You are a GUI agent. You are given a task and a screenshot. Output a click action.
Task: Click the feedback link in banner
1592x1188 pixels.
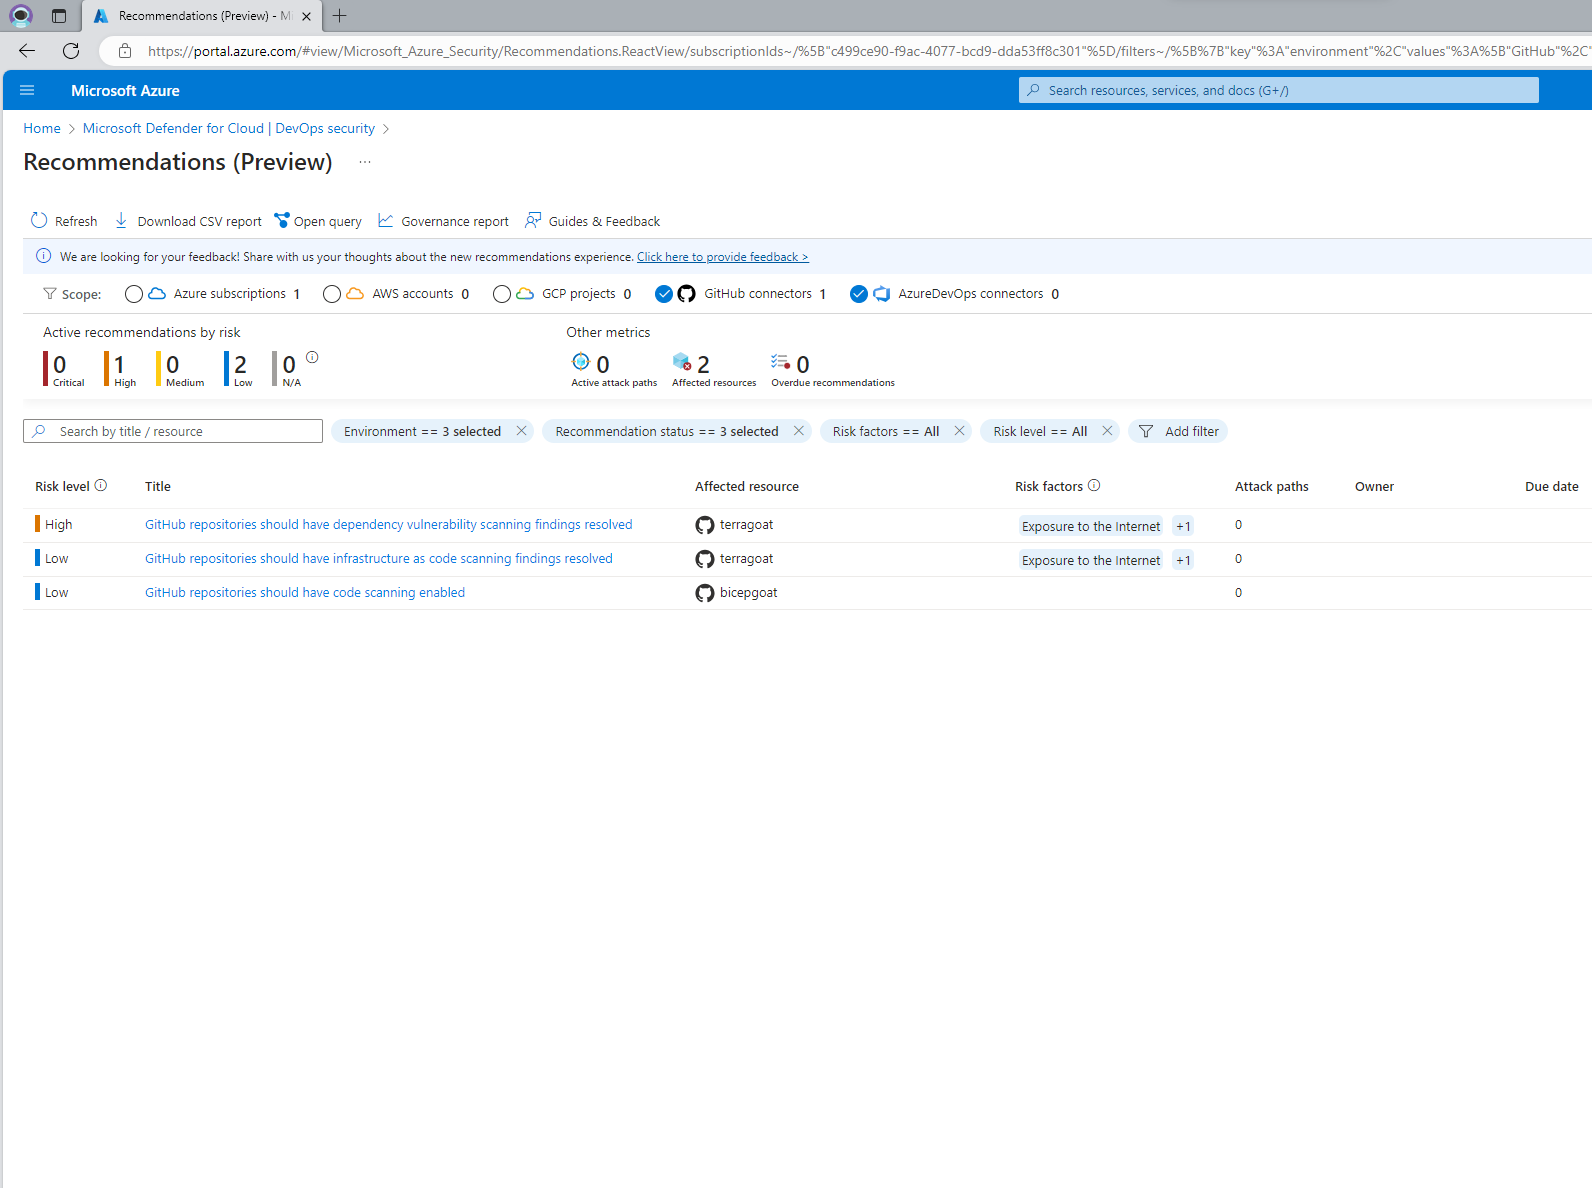click(722, 257)
